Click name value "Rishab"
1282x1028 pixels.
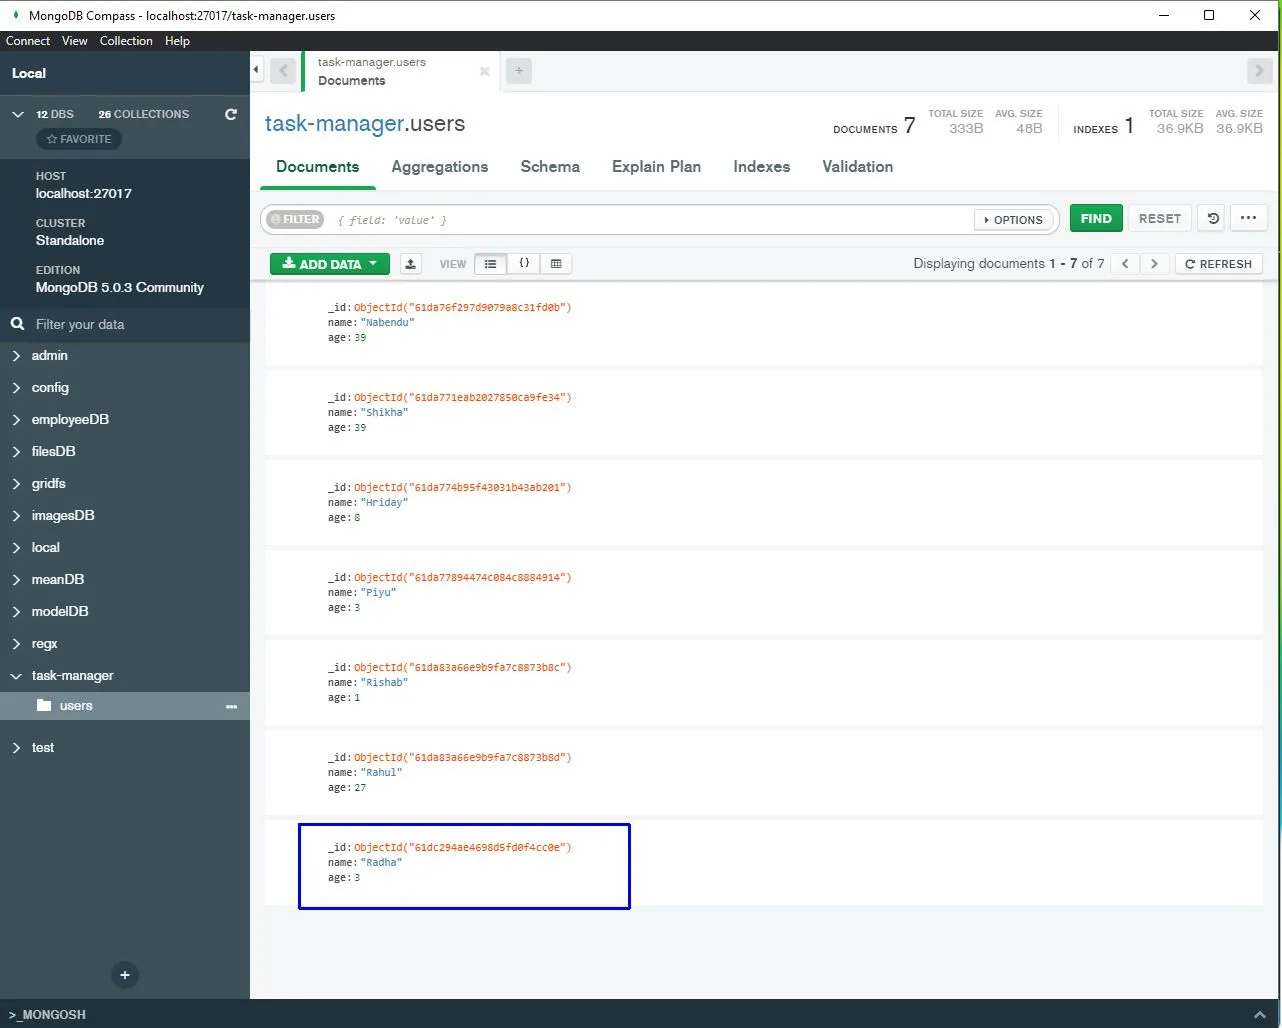tap(384, 683)
